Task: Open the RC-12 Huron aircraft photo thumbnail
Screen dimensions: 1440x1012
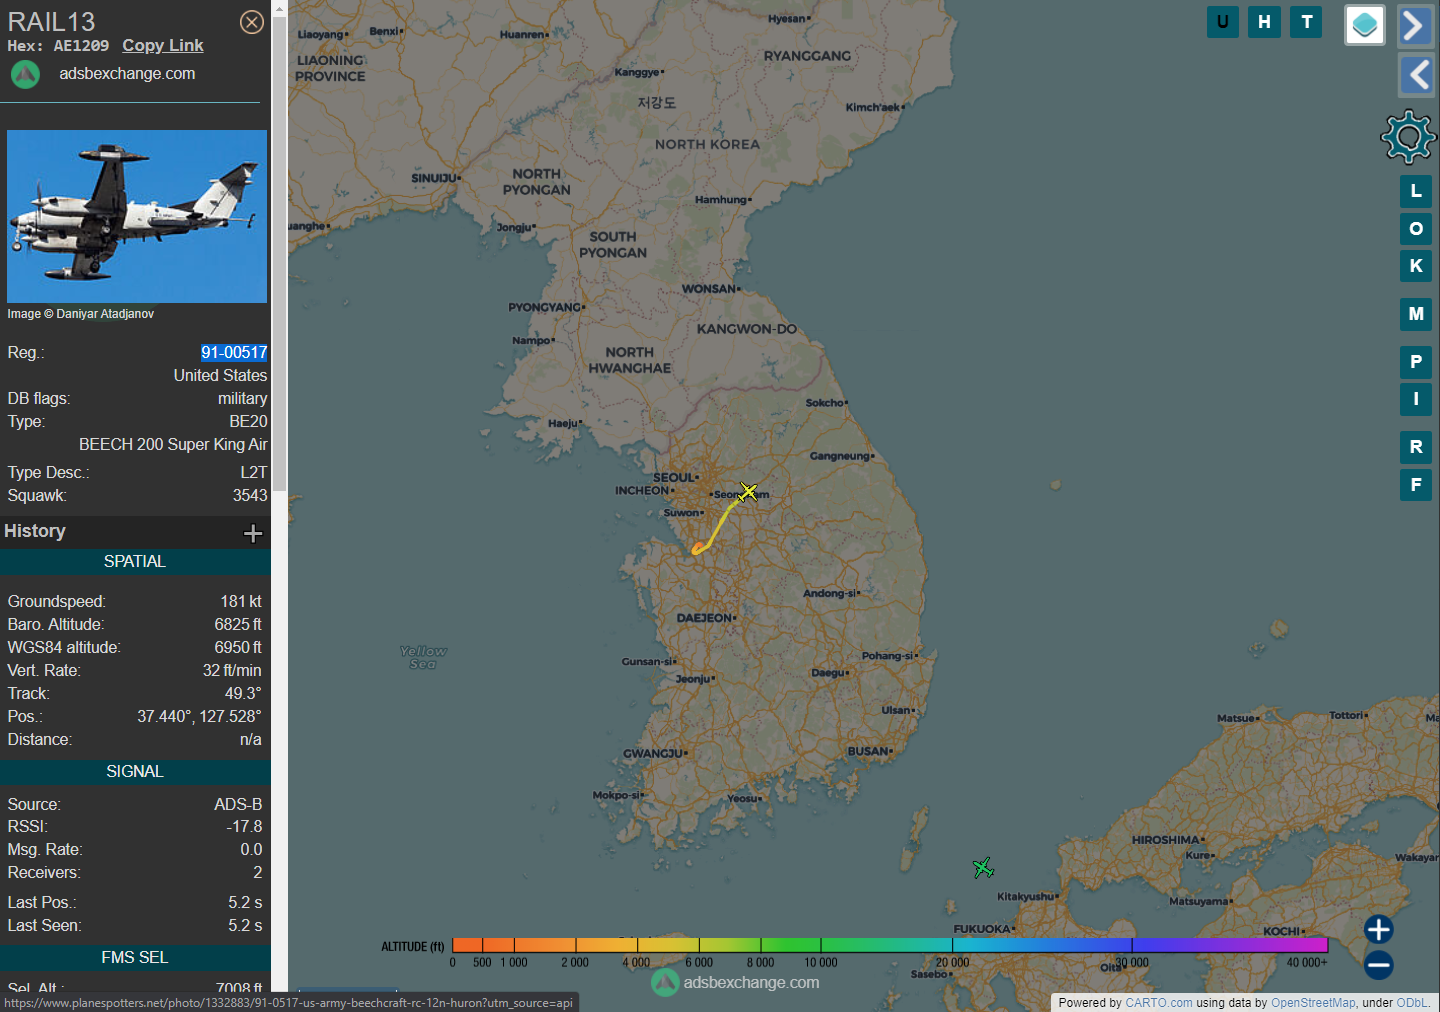Action: [137, 216]
